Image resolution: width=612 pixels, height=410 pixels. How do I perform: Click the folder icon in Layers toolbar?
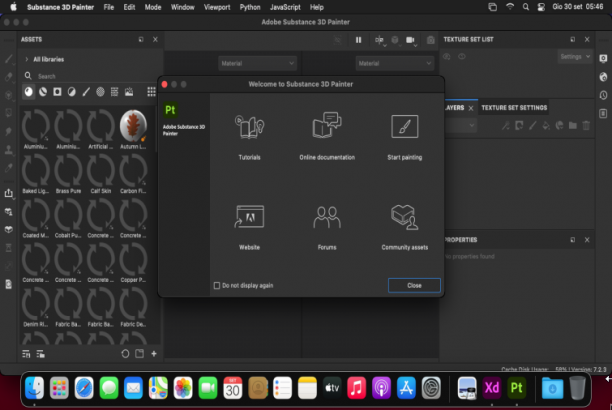click(x=573, y=125)
